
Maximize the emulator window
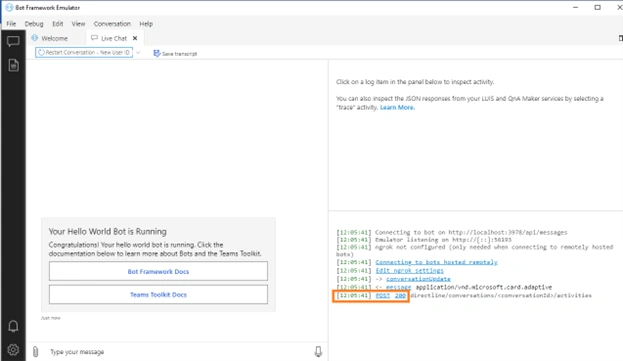[x=597, y=7]
